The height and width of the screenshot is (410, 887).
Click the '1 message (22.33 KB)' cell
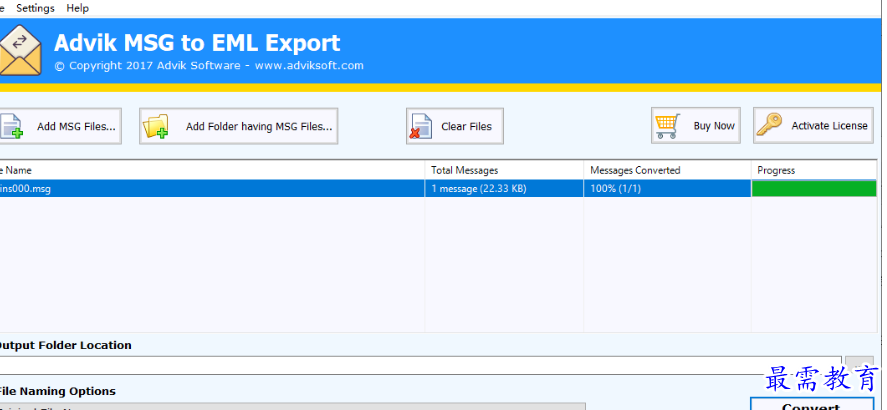tap(504, 188)
